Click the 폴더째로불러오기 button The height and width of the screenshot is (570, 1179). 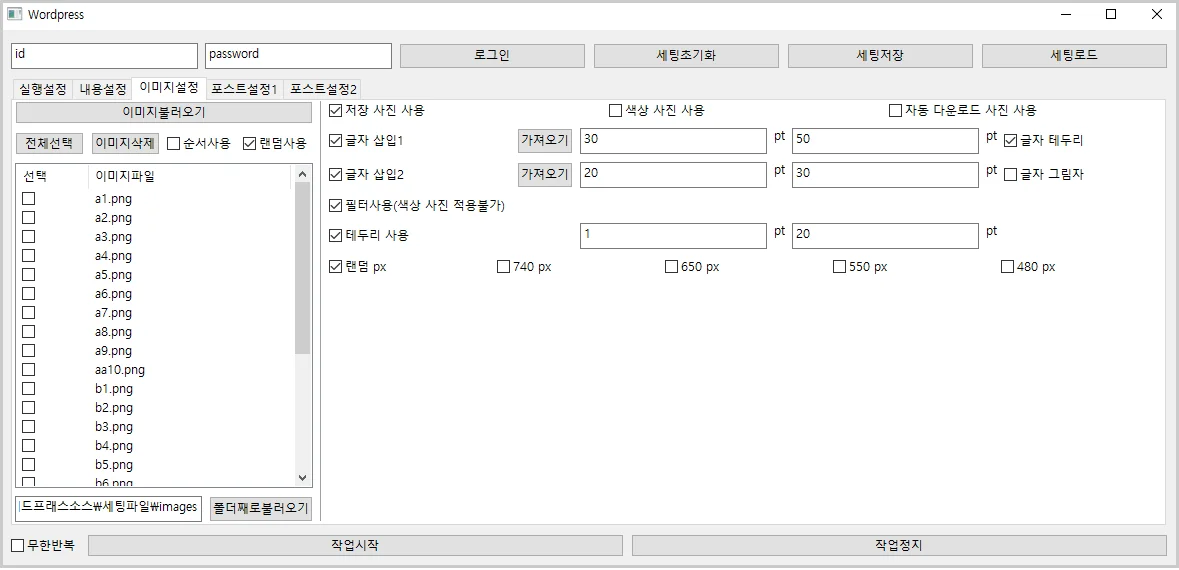point(261,508)
